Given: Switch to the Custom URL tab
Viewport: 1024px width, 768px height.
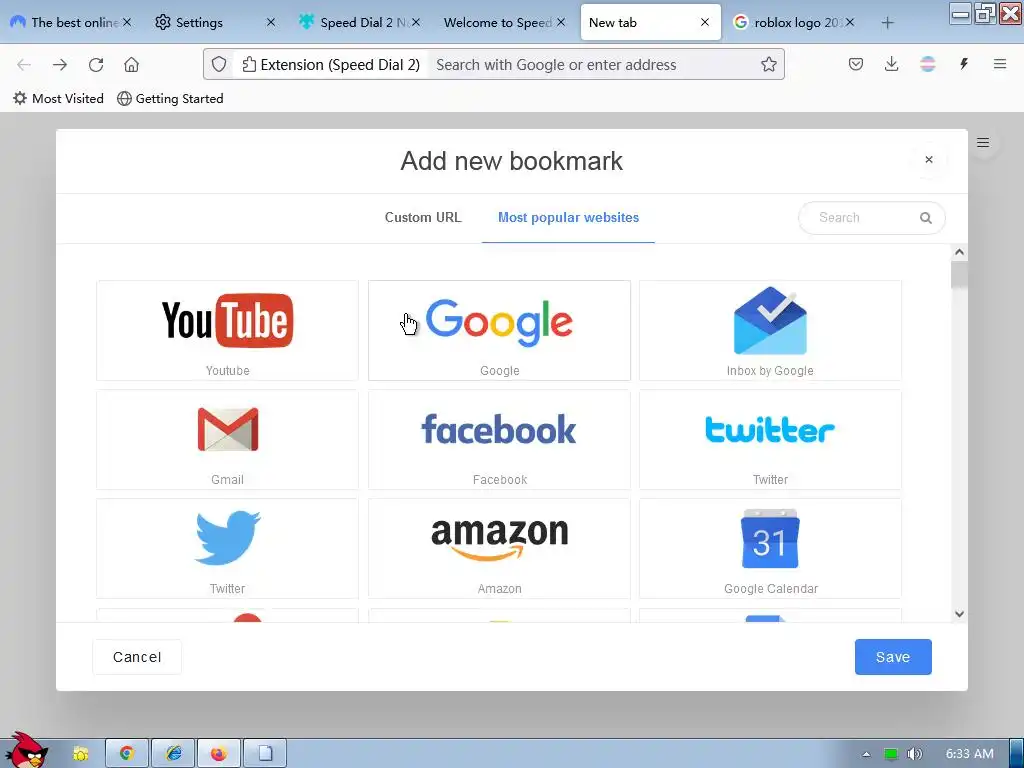Looking at the screenshot, I should [x=423, y=217].
